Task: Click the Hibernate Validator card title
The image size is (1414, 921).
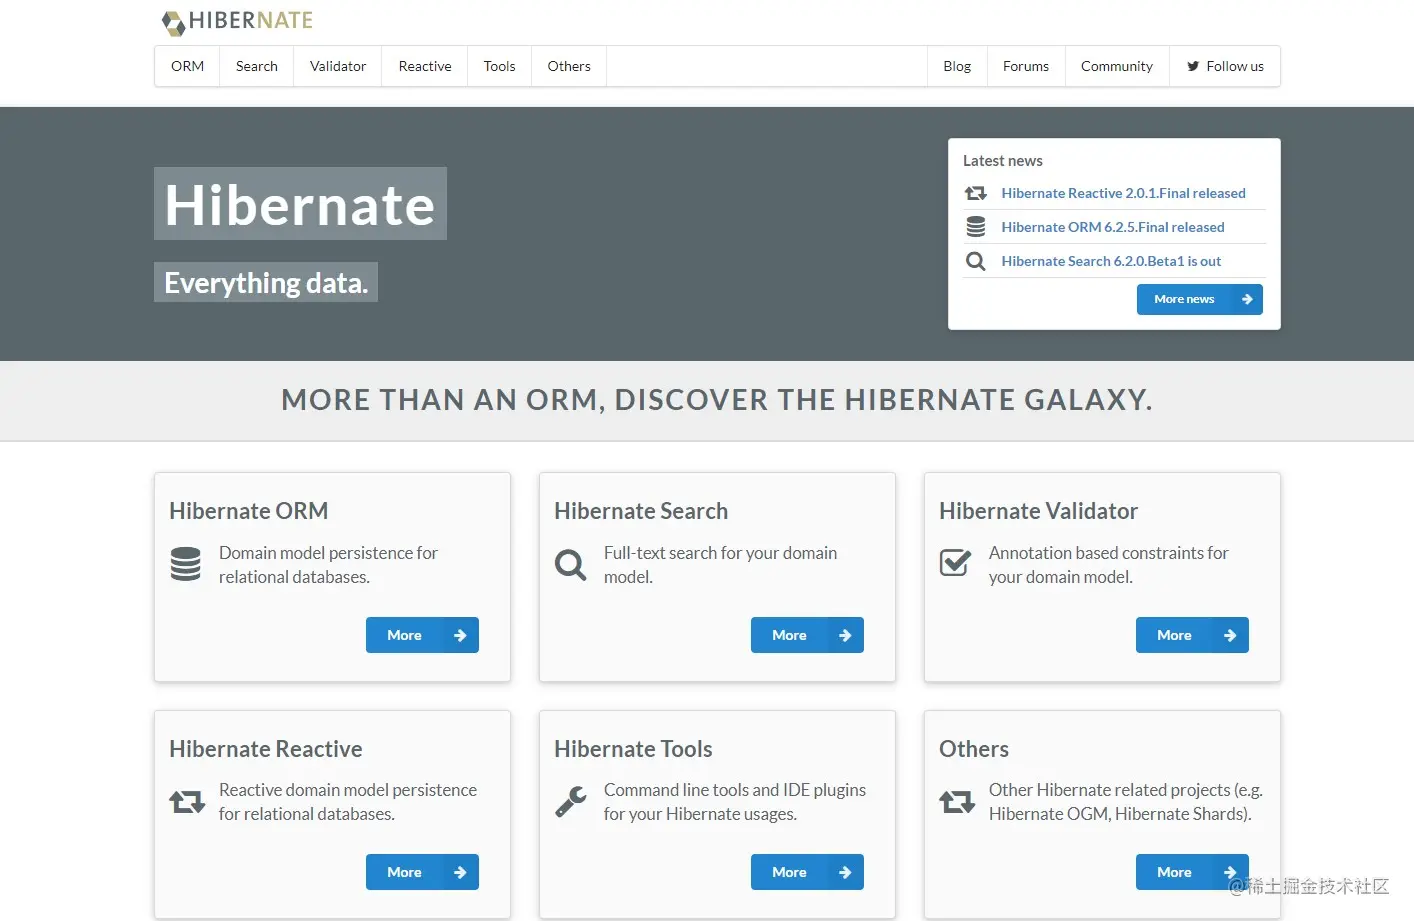Action: tap(1038, 511)
